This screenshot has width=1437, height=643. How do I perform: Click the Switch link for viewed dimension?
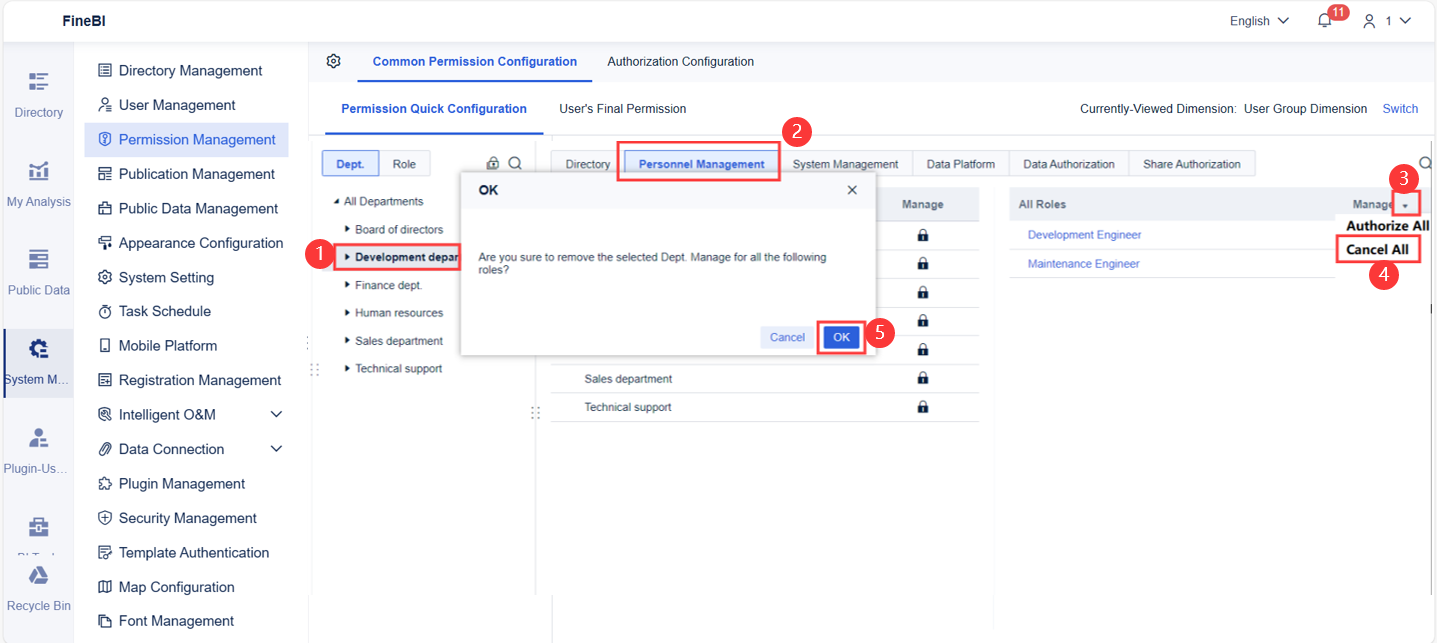[1399, 109]
